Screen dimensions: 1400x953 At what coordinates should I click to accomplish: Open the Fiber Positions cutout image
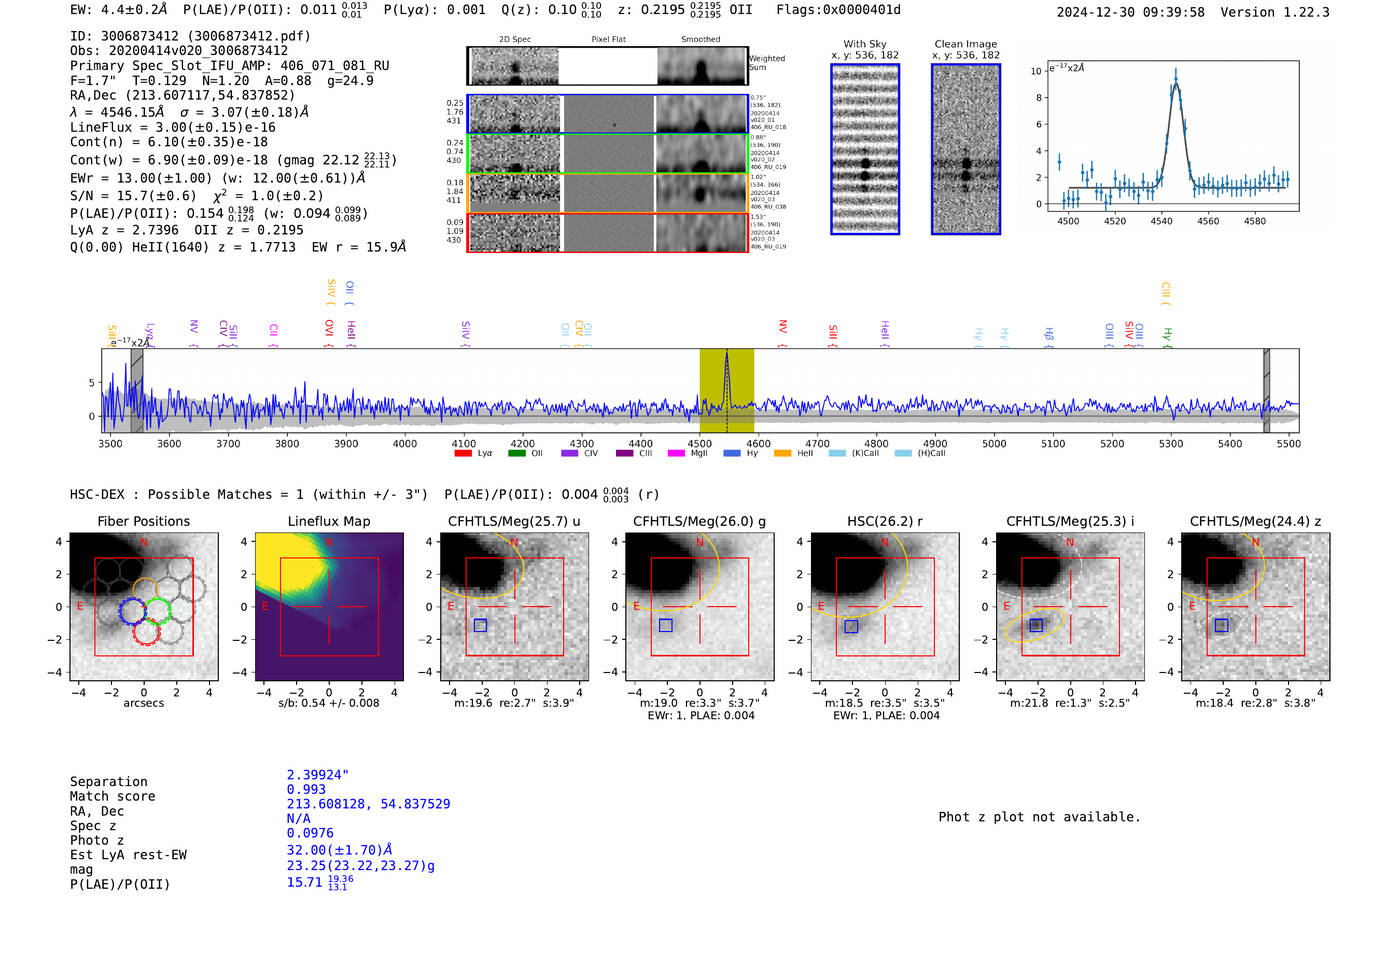click(x=144, y=606)
